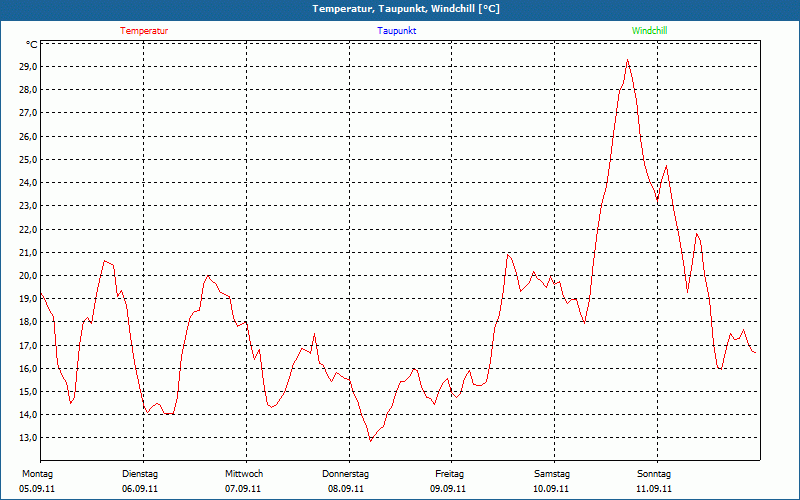Click the 25,0 y-axis value
Image resolution: width=800 pixels, height=500 pixels.
coord(28,159)
